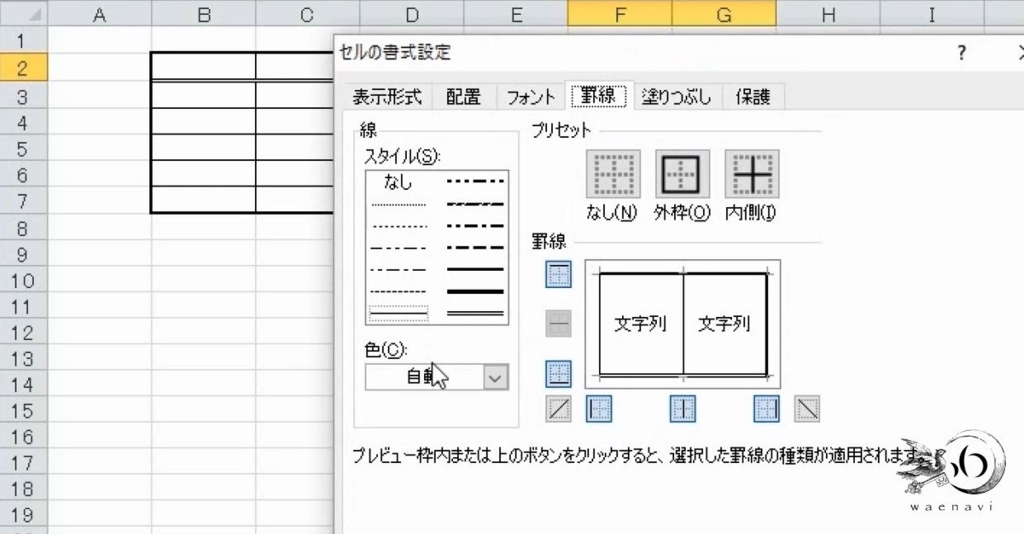Viewport: 1024px width, 534px height.
Task: Toggle the left border button
Action: [x=599, y=409]
